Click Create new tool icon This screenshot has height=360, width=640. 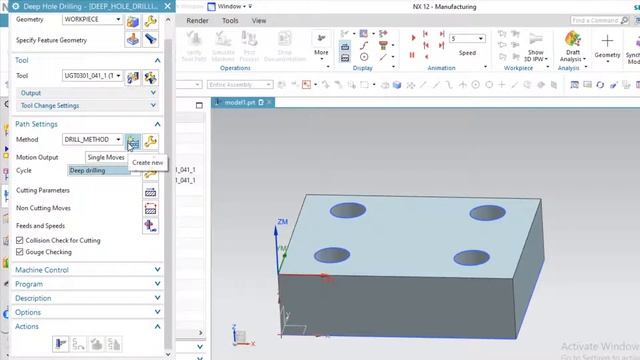tap(132, 77)
